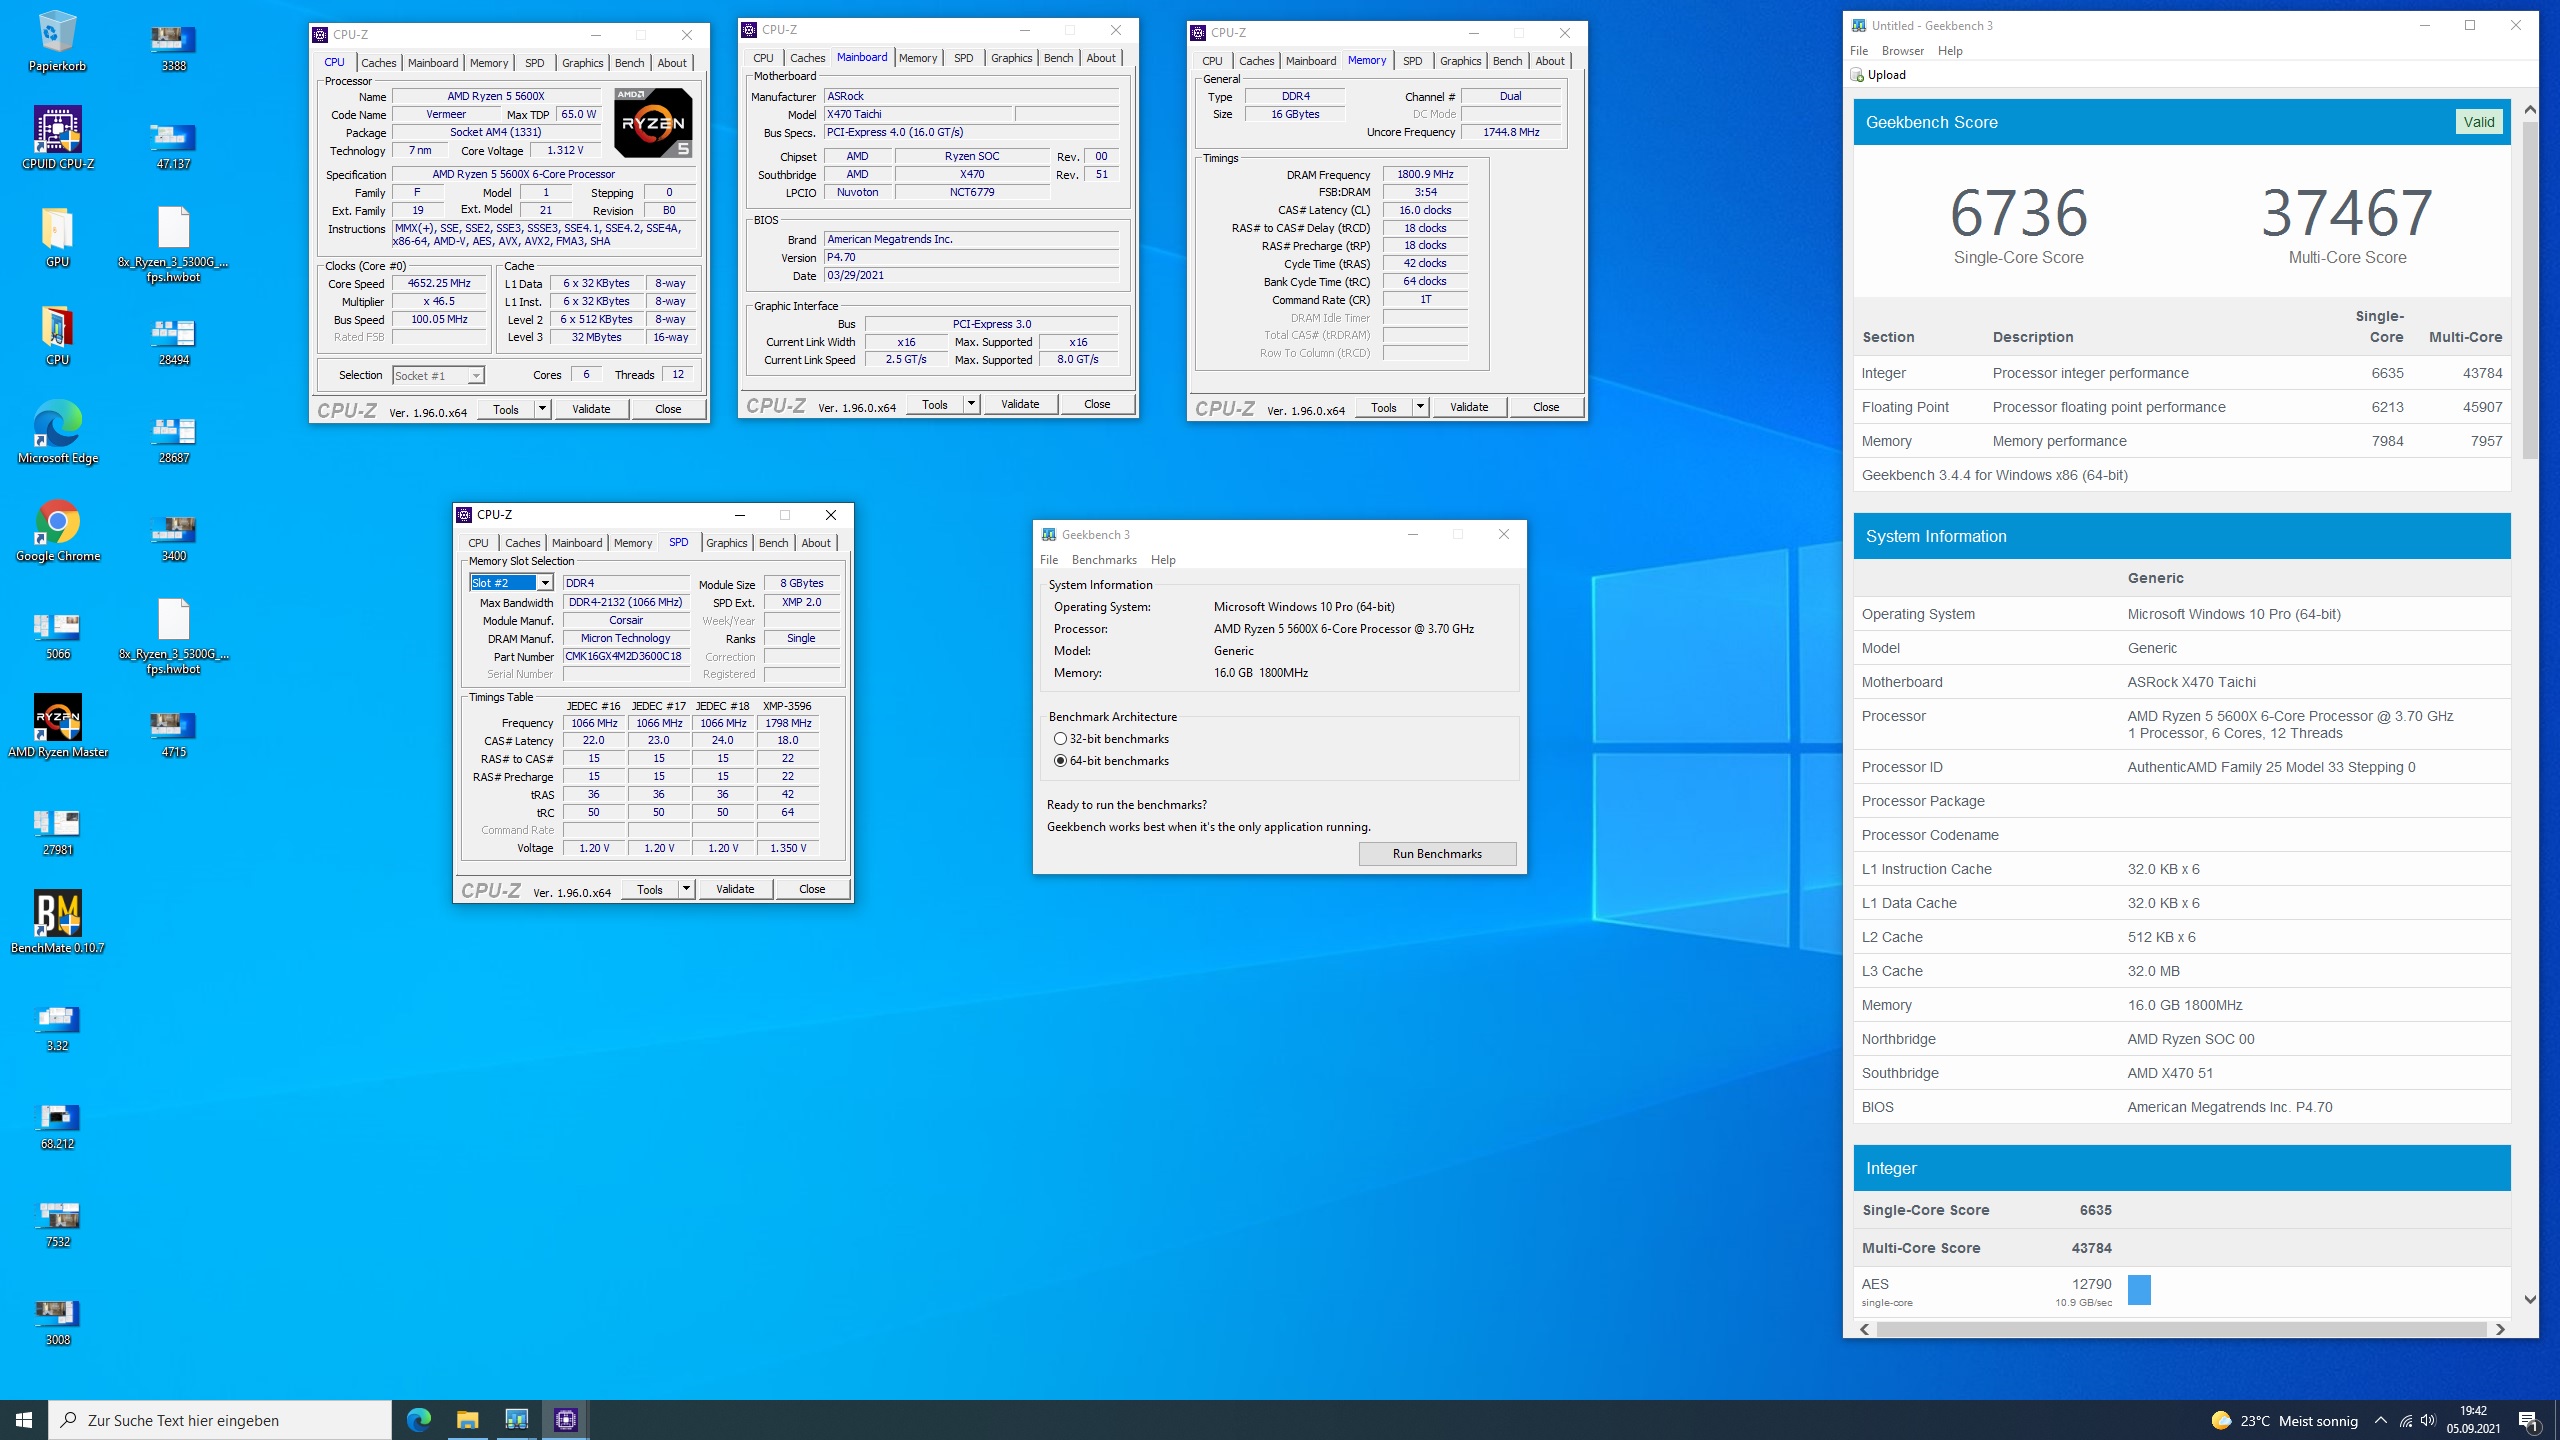Expand Tools dropdown arrow in Memory window
The width and height of the screenshot is (2560, 1440).
click(x=1420, y=407)
